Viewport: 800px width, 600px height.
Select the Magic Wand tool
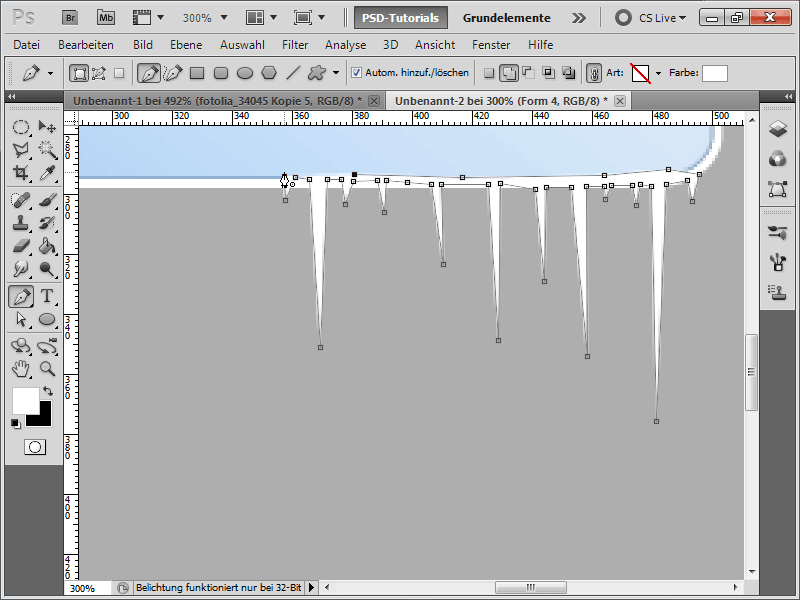47,149
